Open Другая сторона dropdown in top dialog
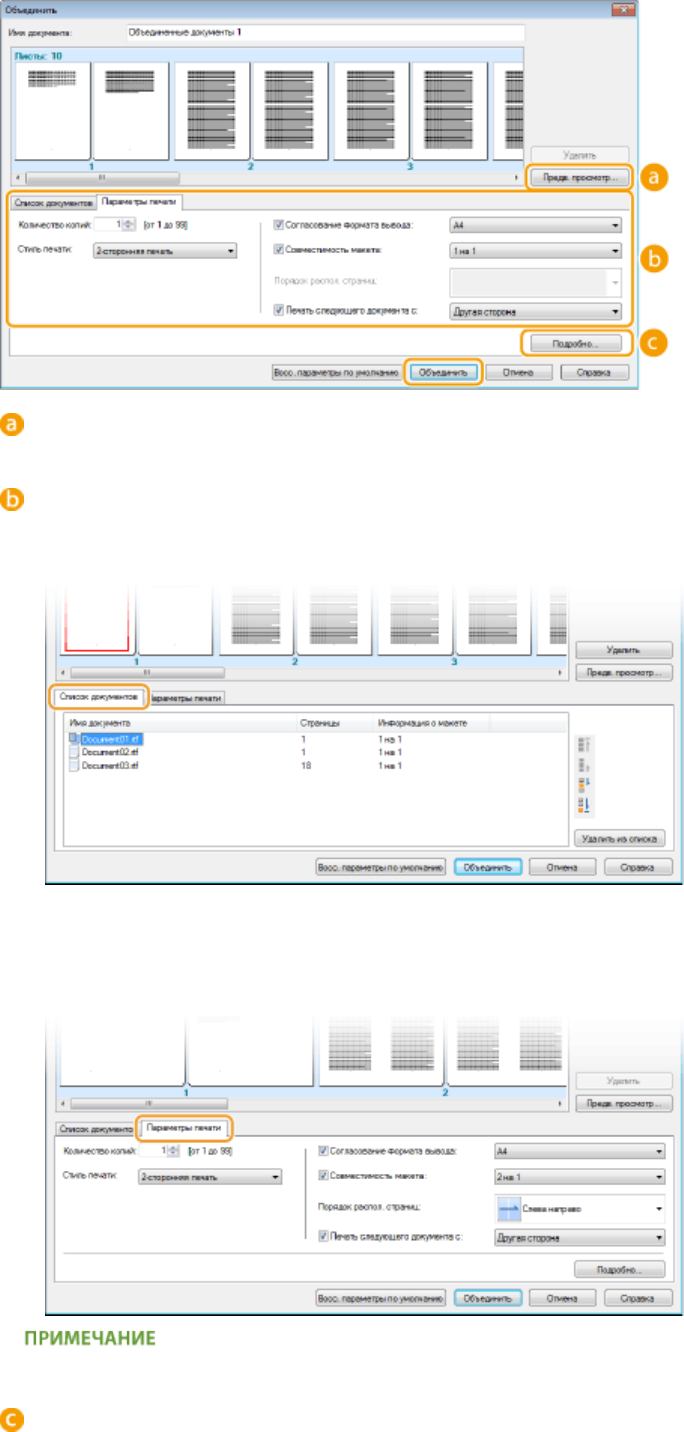The width and height of the screenshot is (684, 1432). point(535,311)
